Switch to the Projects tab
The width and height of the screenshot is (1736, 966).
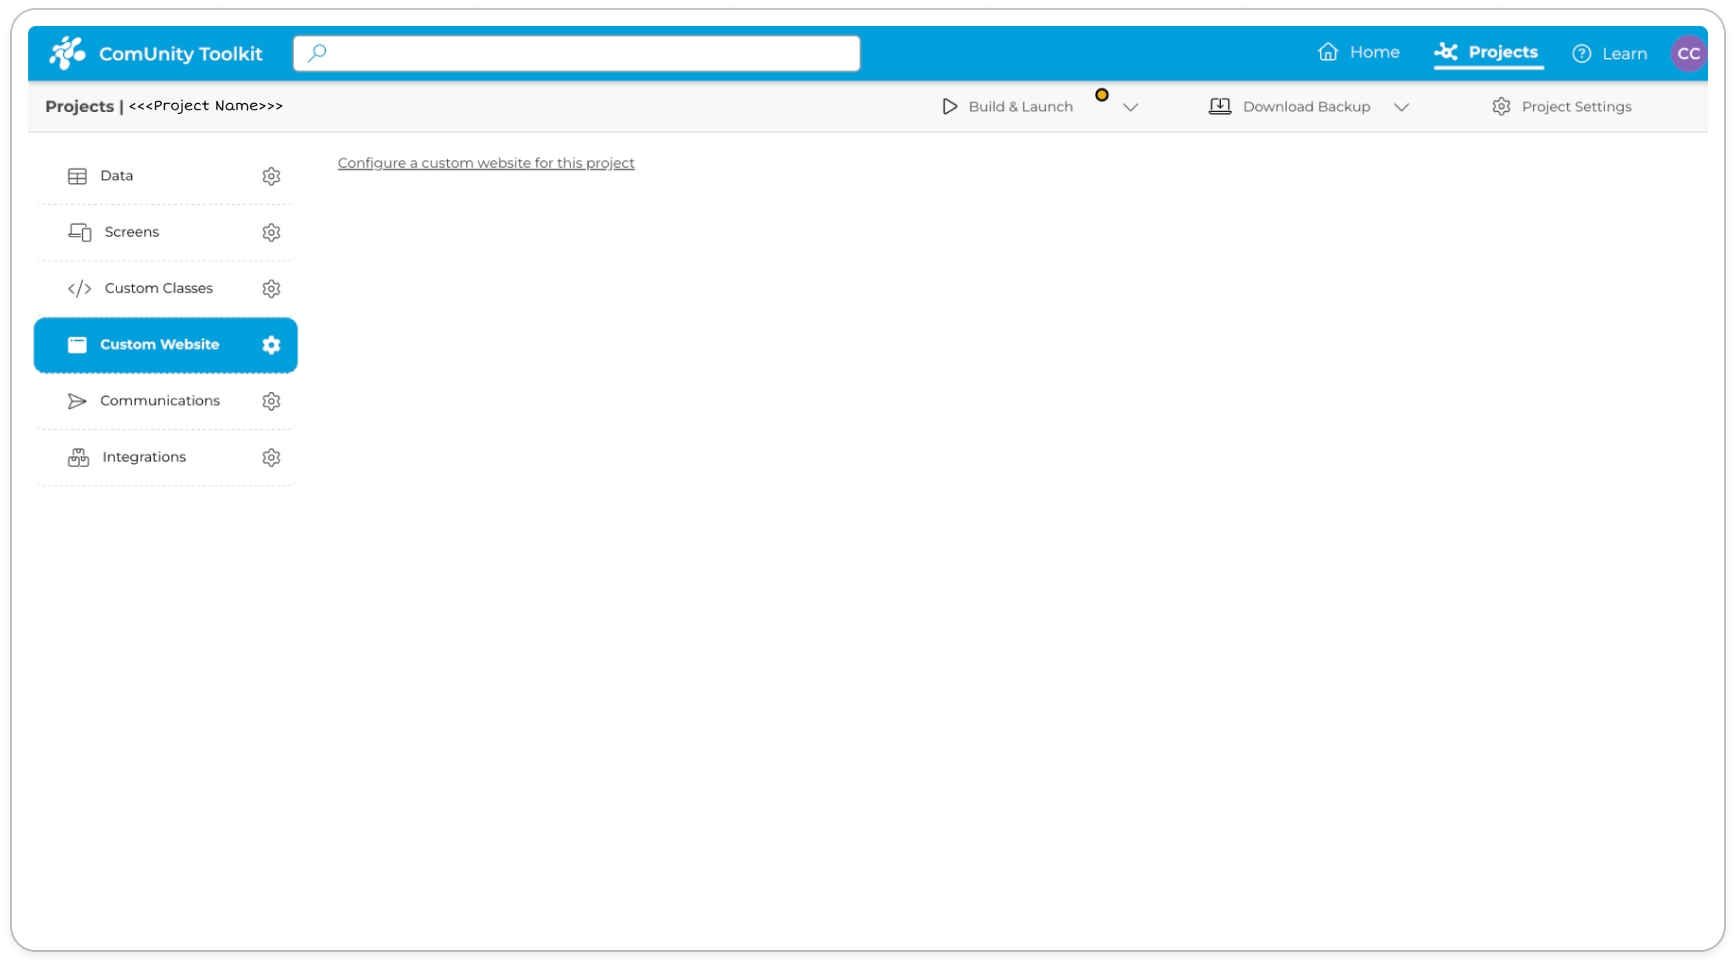tap(1487, 52)
